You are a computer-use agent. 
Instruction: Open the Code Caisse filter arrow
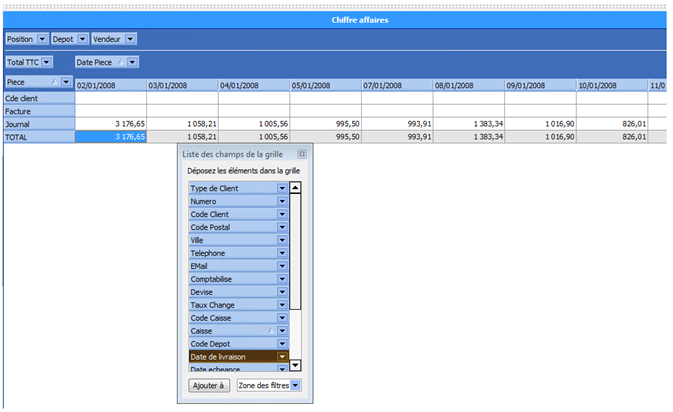coord(282,318)
